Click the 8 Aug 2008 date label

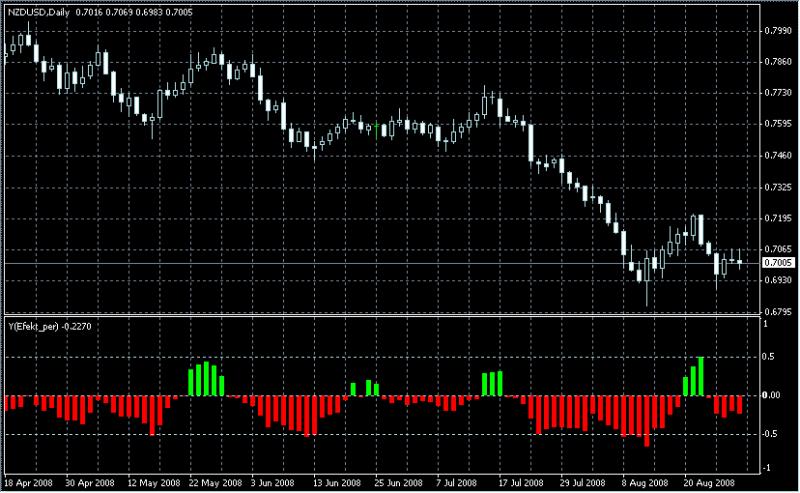pos(644,483)
